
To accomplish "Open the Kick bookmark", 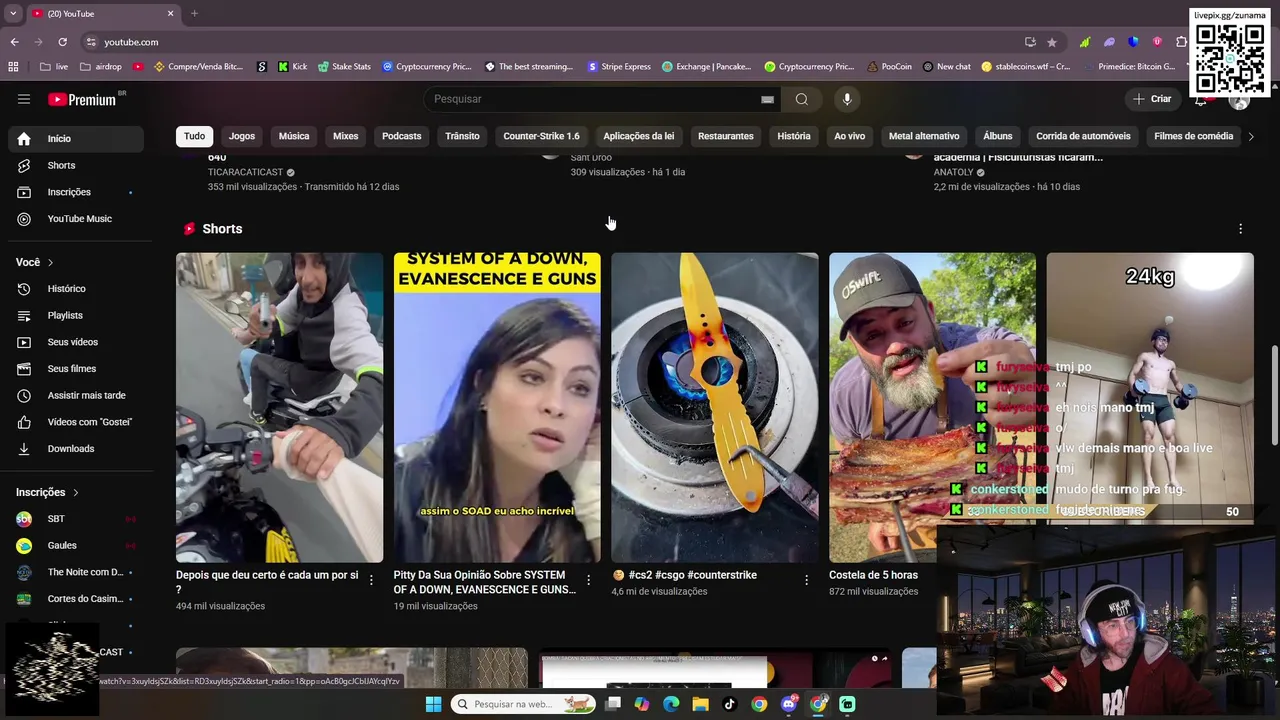I will pyautogui.click(x=292, y=67).
